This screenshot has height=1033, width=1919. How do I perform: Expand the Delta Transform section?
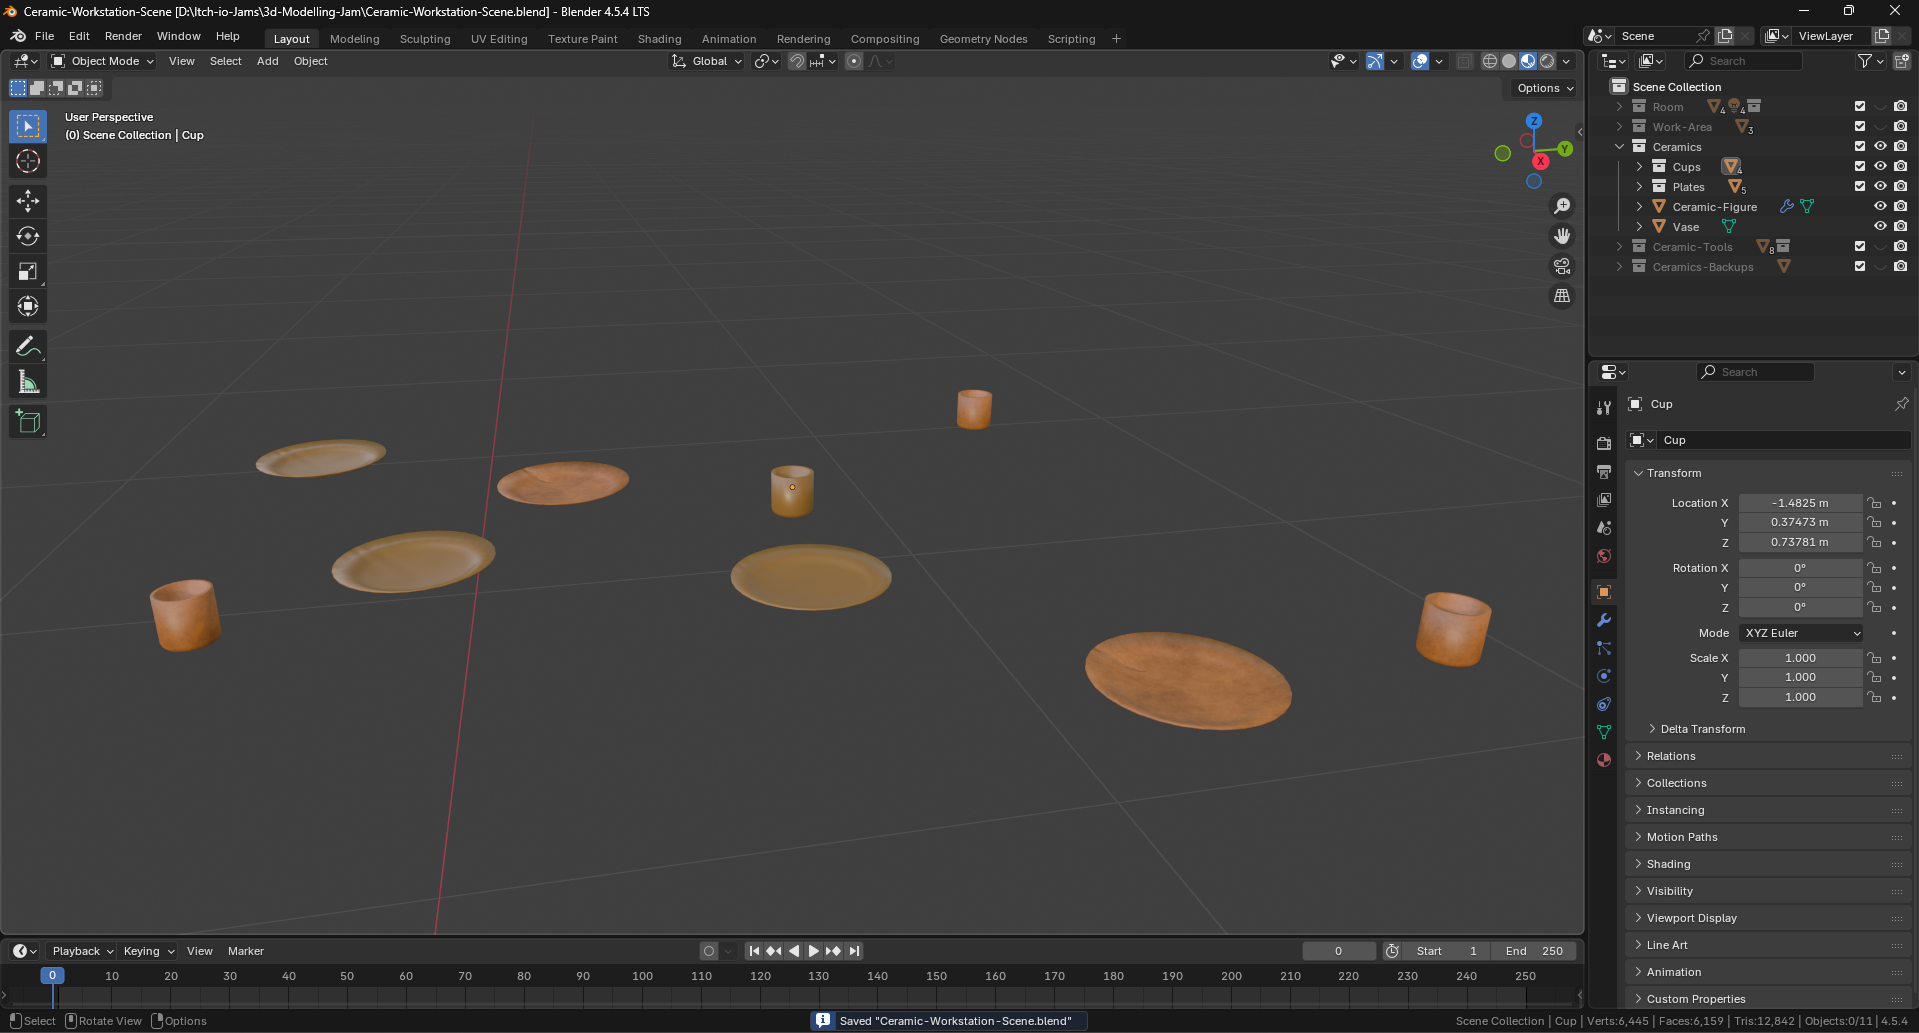1702,729
